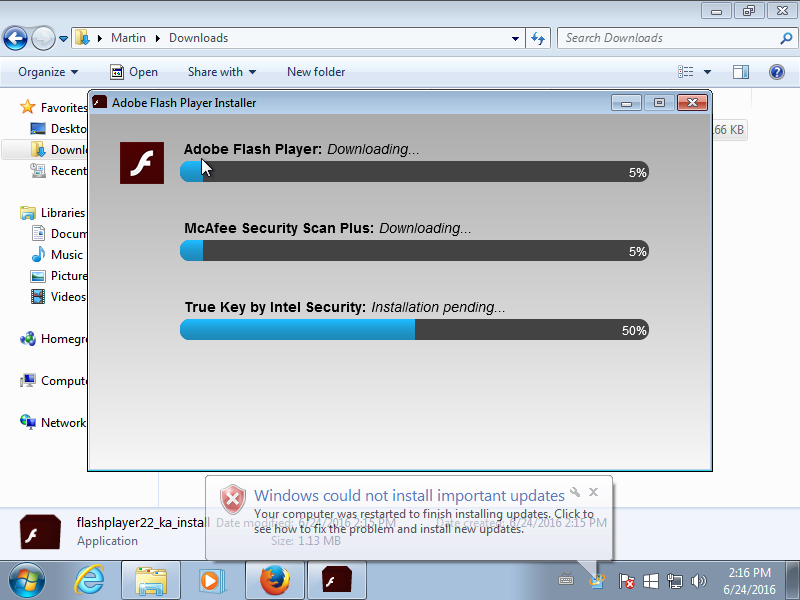Open the volume speaker icon

coord(698,581)
